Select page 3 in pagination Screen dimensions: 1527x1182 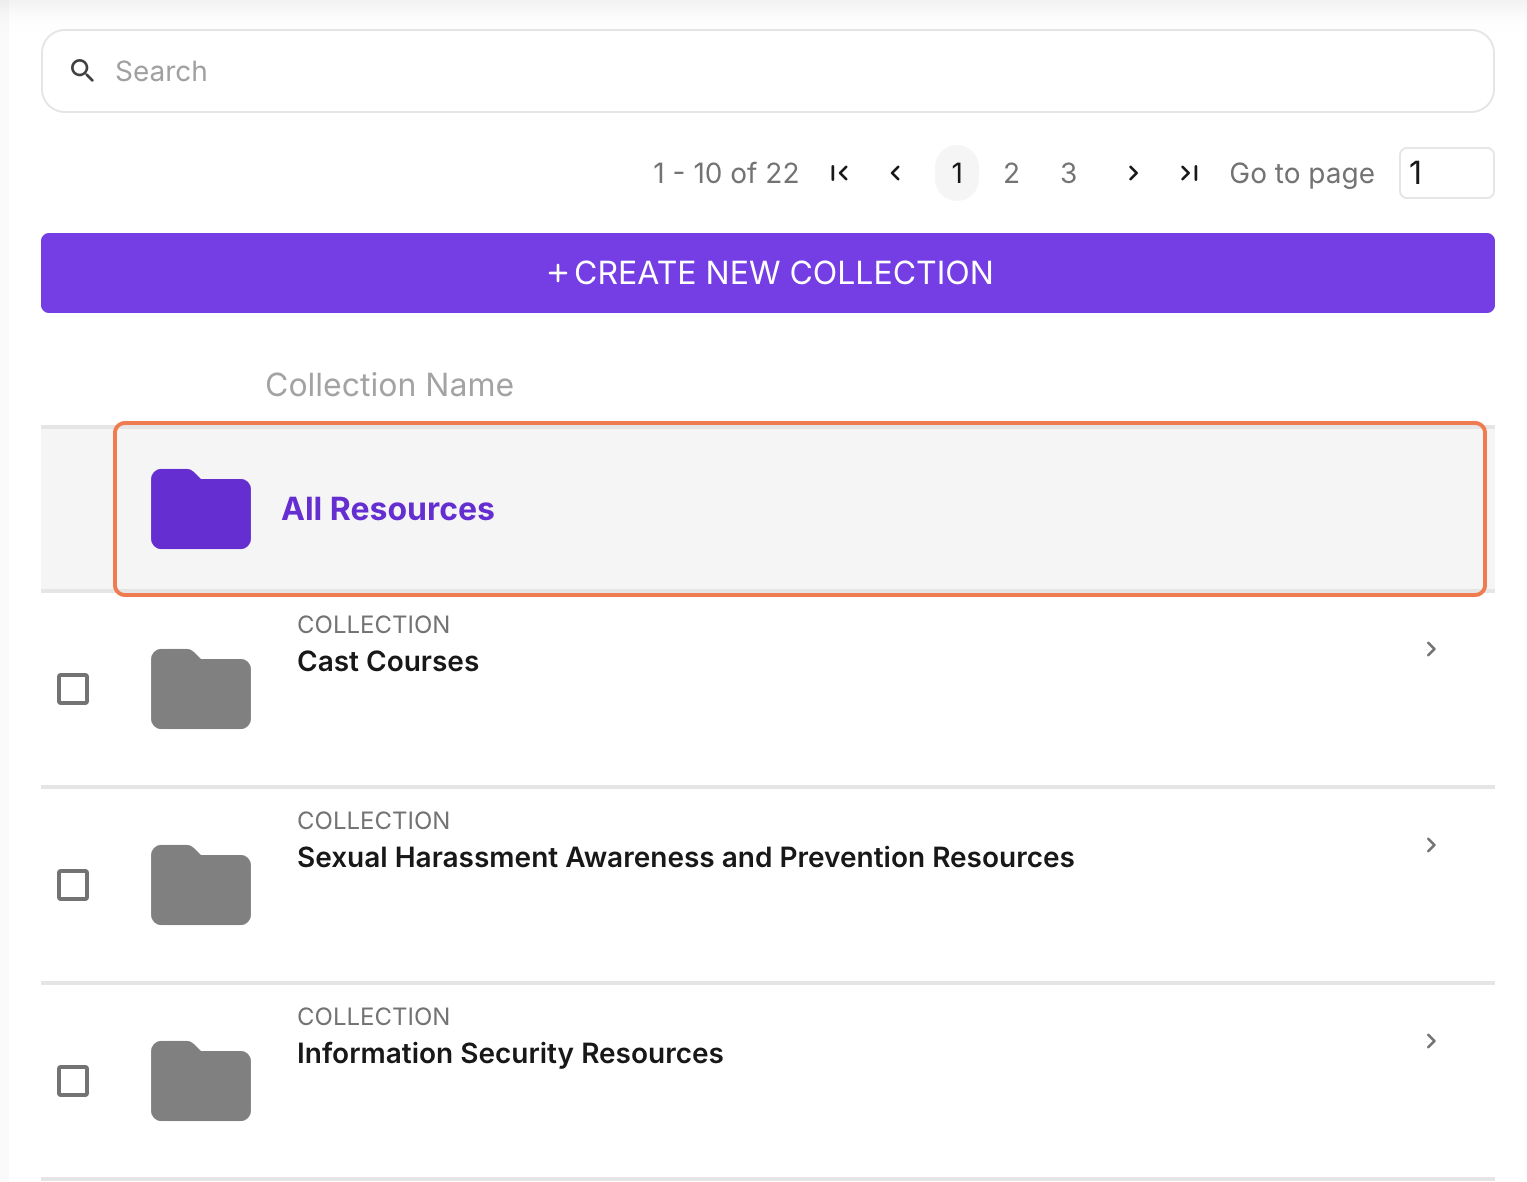(1069, 173)
